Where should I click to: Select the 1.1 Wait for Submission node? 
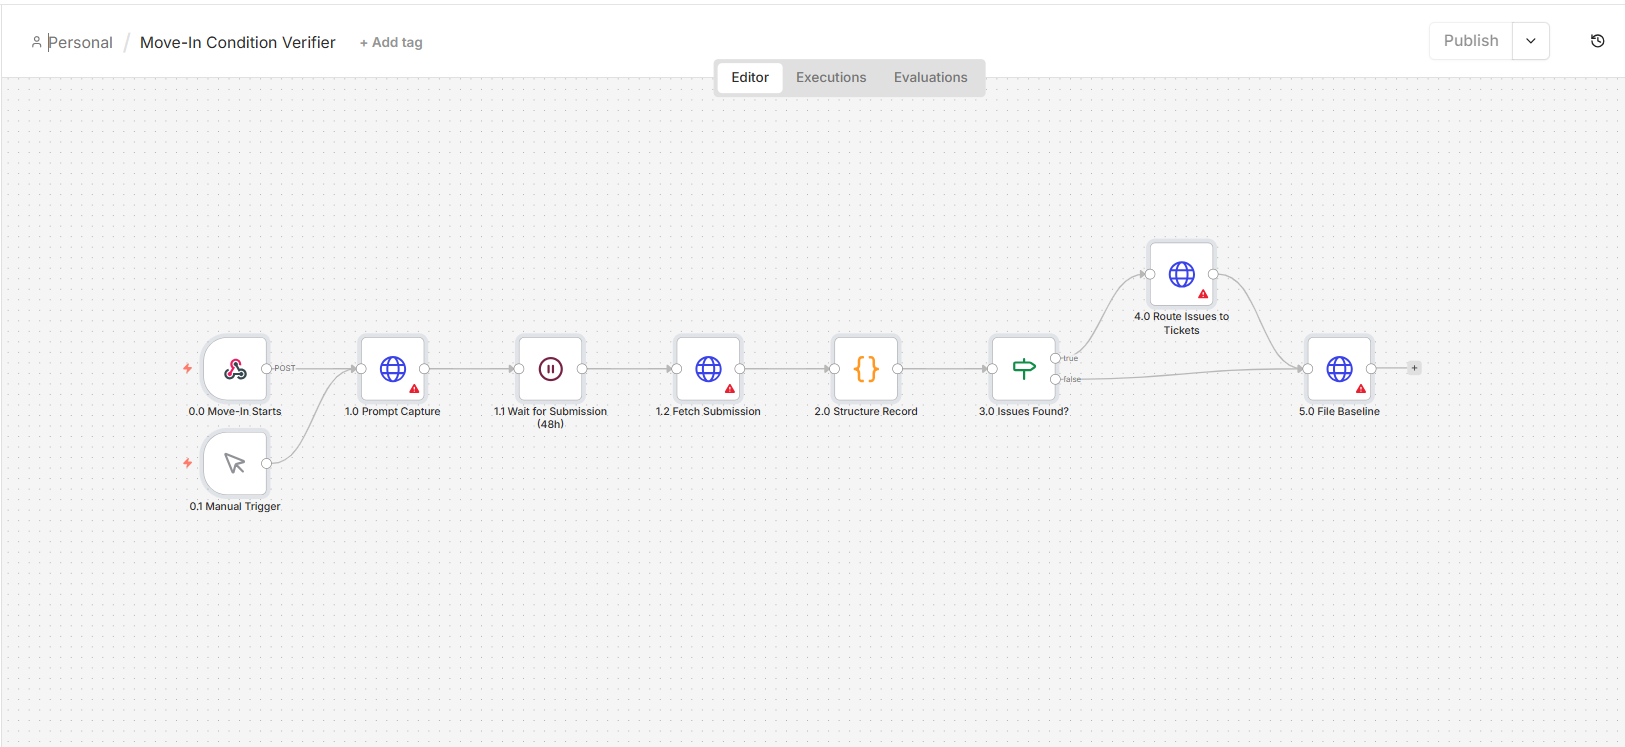(x=550, y=369)
